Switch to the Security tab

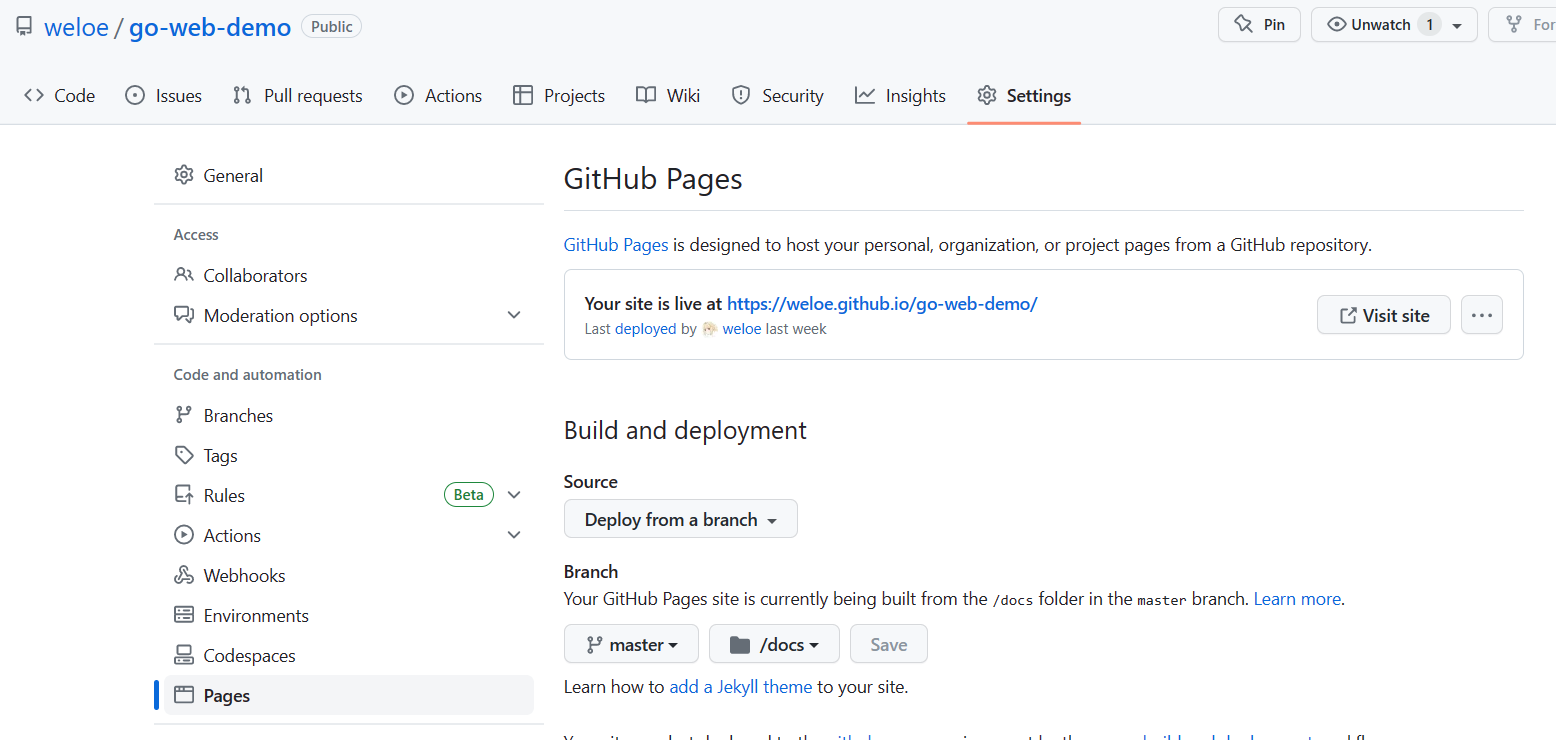[x=777, y=96]
